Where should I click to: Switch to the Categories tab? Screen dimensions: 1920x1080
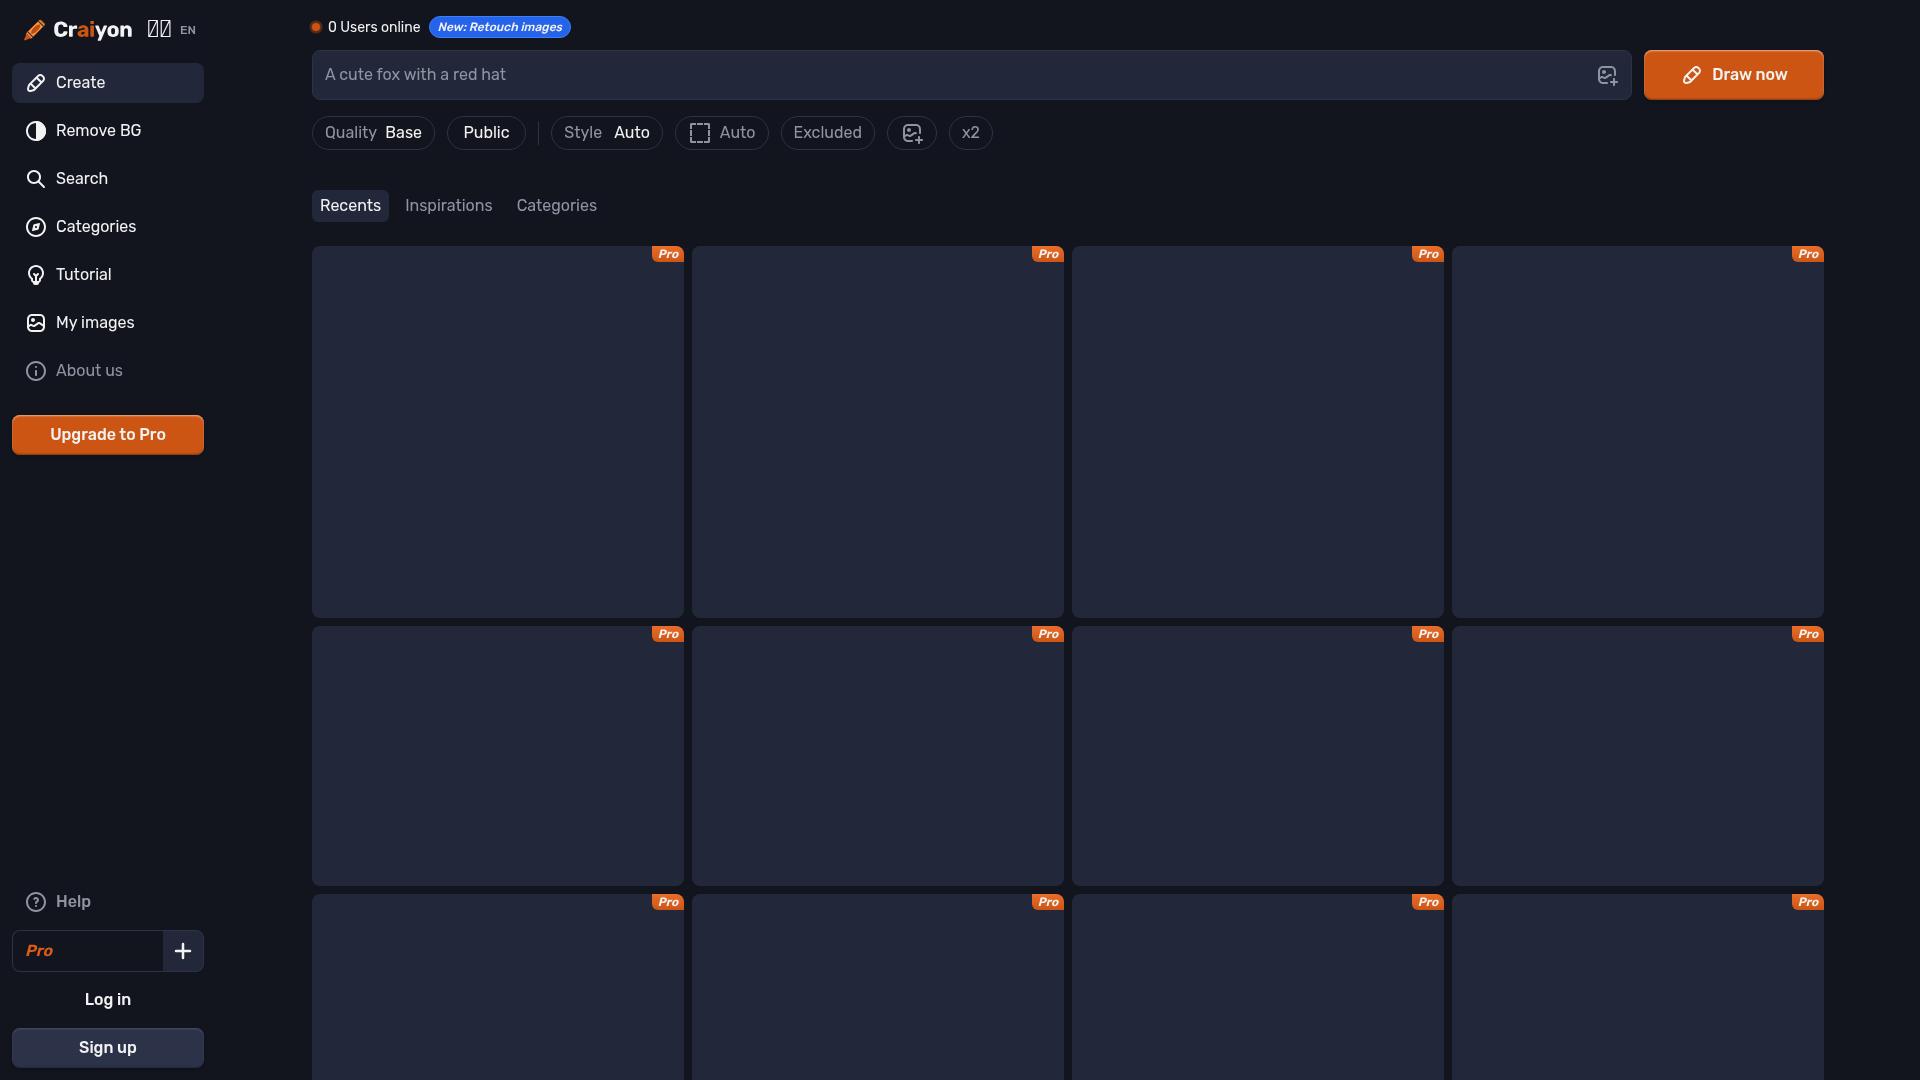pyautogui.click(x=556, y=205)
